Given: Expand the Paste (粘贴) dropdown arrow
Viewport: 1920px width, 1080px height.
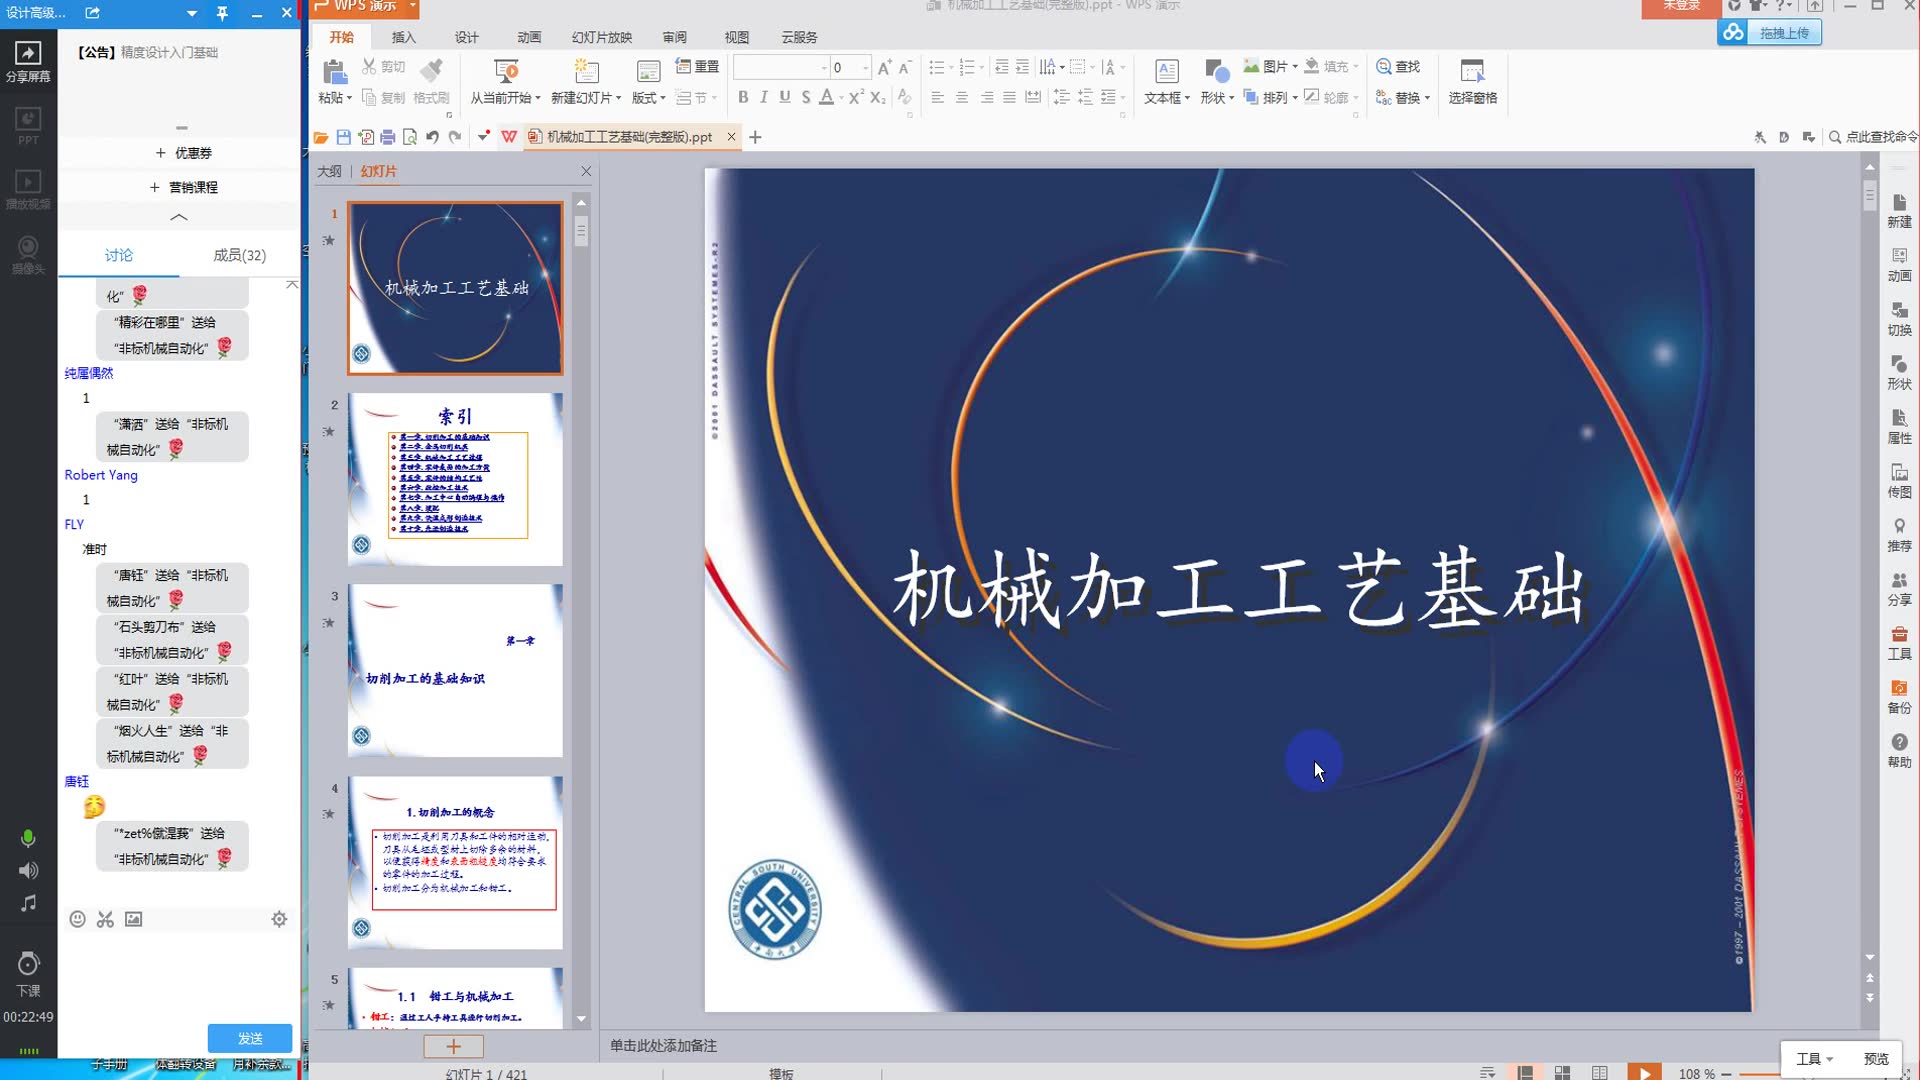Looking at the screenshot, I should pyautogui.click(x=349, y=98).
